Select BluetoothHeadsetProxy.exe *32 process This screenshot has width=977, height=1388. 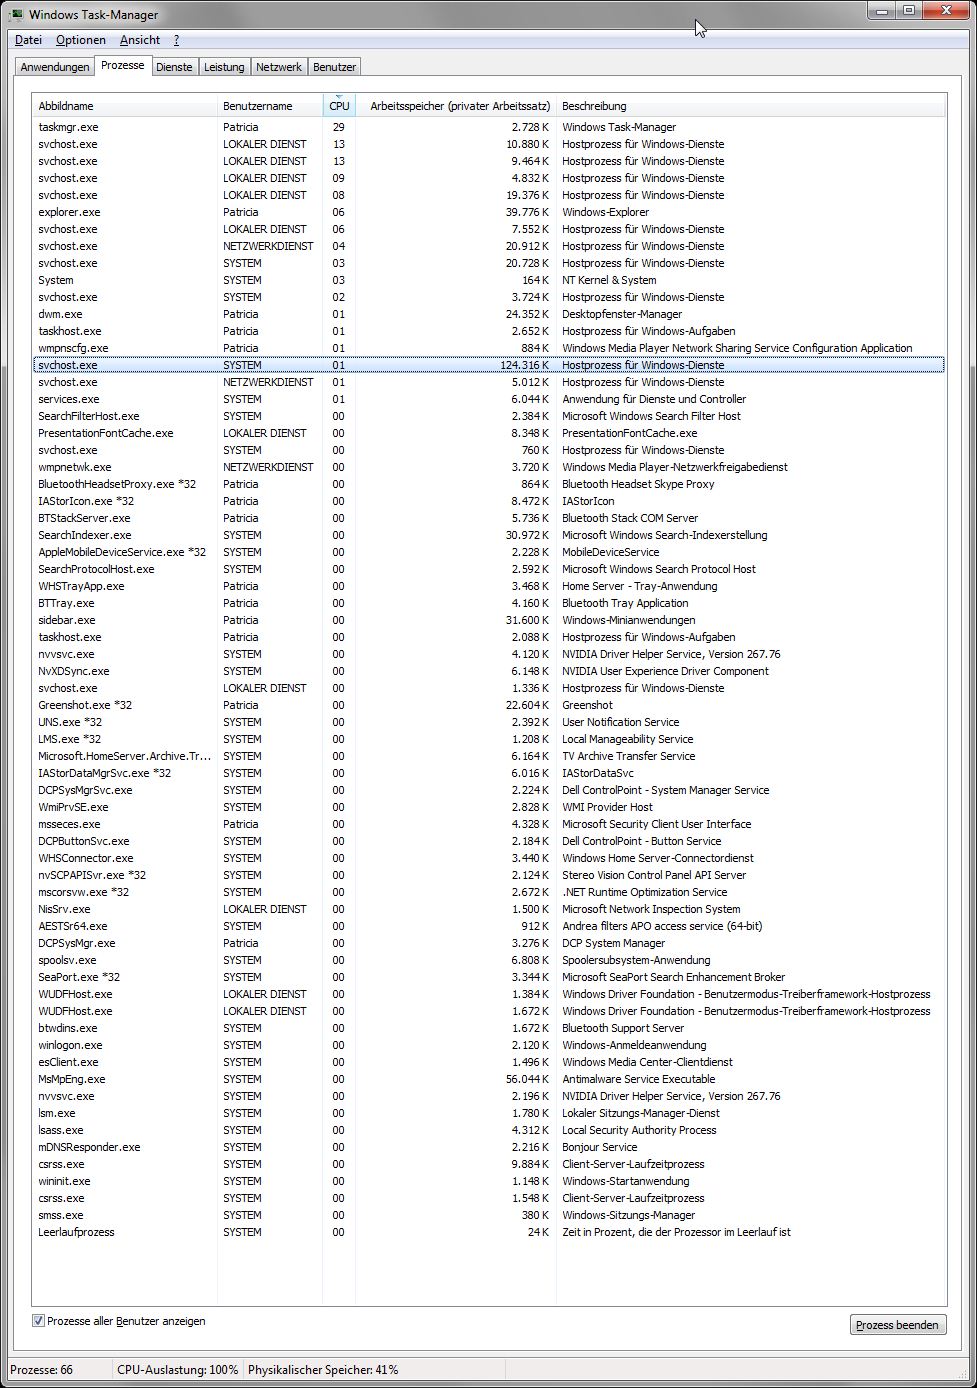(x=489, y=484)
